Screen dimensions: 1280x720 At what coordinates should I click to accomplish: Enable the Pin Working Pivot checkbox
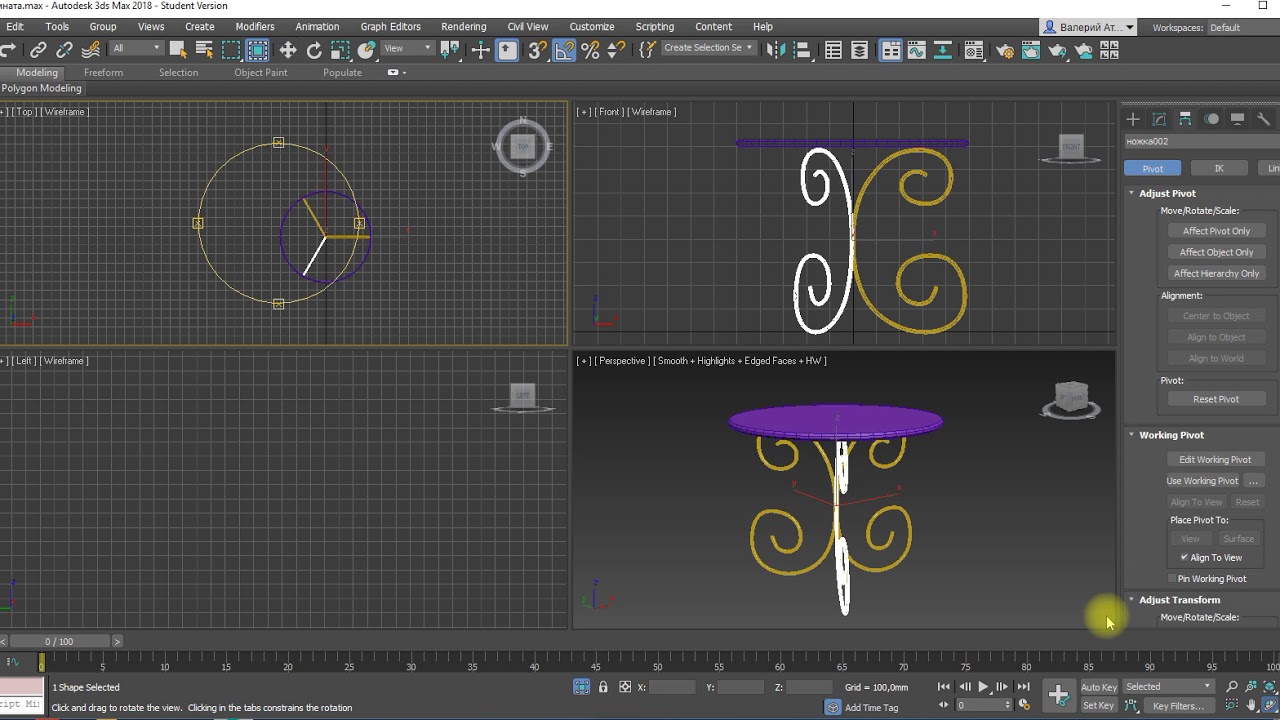[x=1172, y=579]
